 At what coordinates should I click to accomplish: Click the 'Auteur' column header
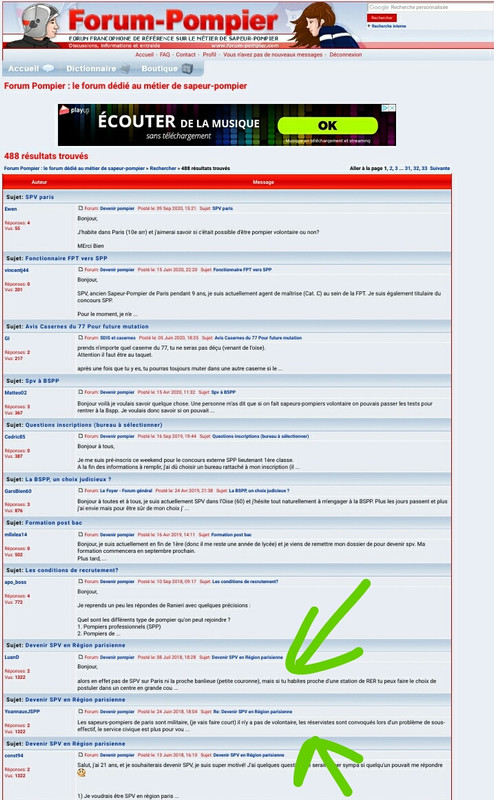pyautogui.click(x=39, y=182)
